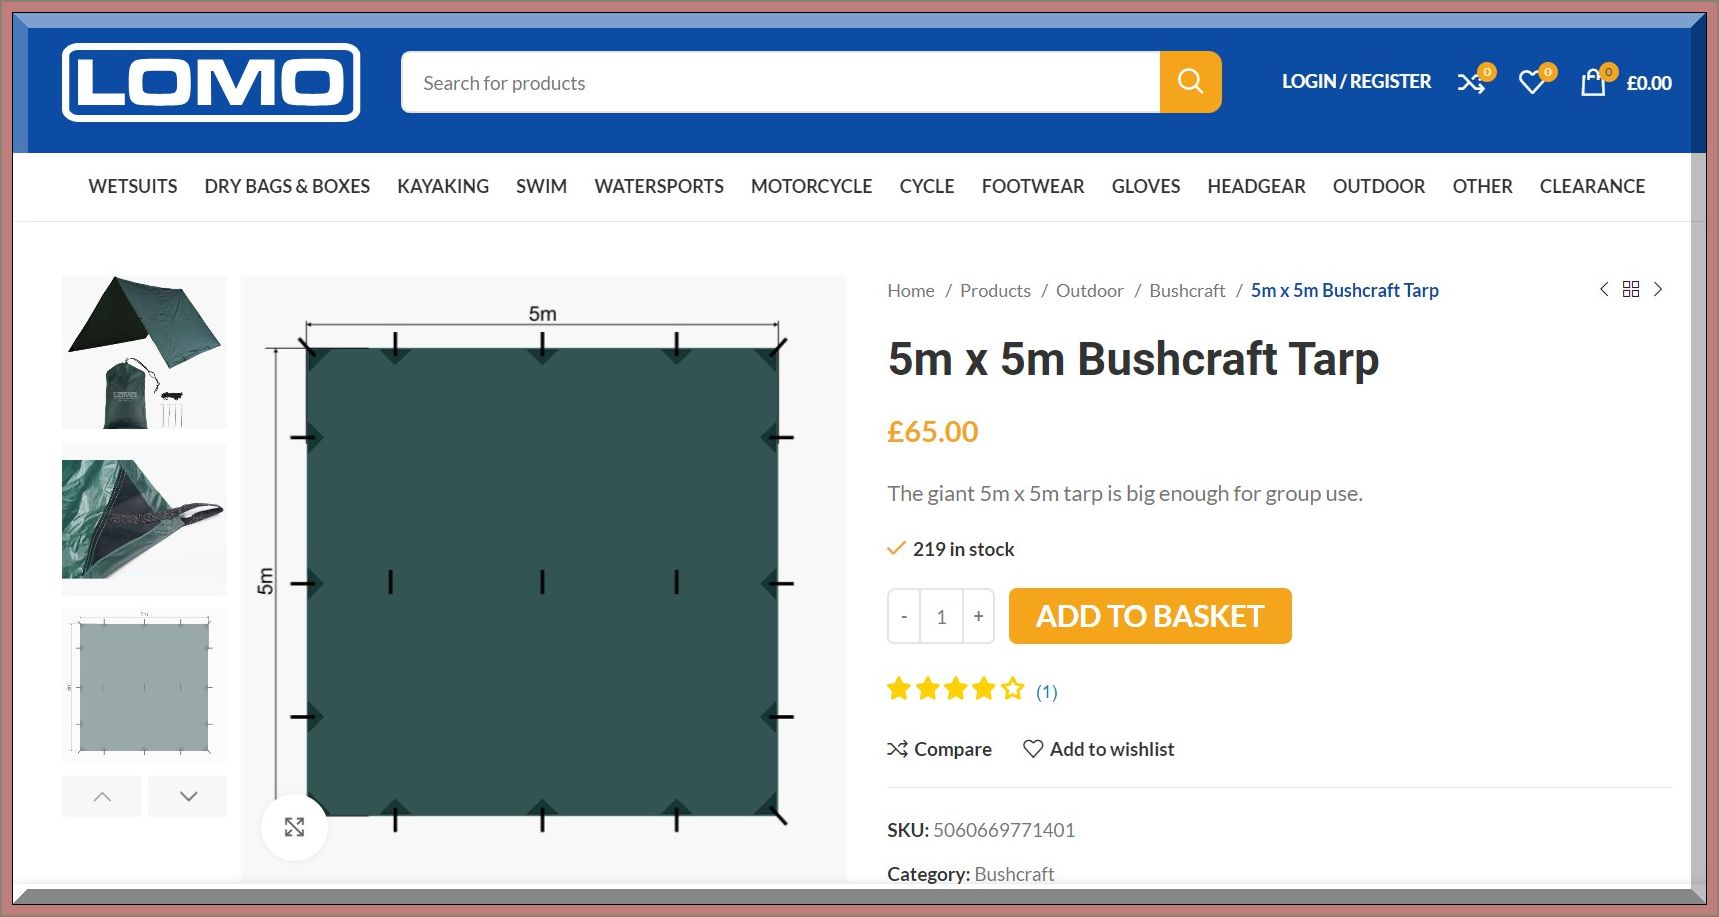Go to next product arrow
Viewport: 1719px width, 917px height.
pyautogui.click(x=1658, y=290)
